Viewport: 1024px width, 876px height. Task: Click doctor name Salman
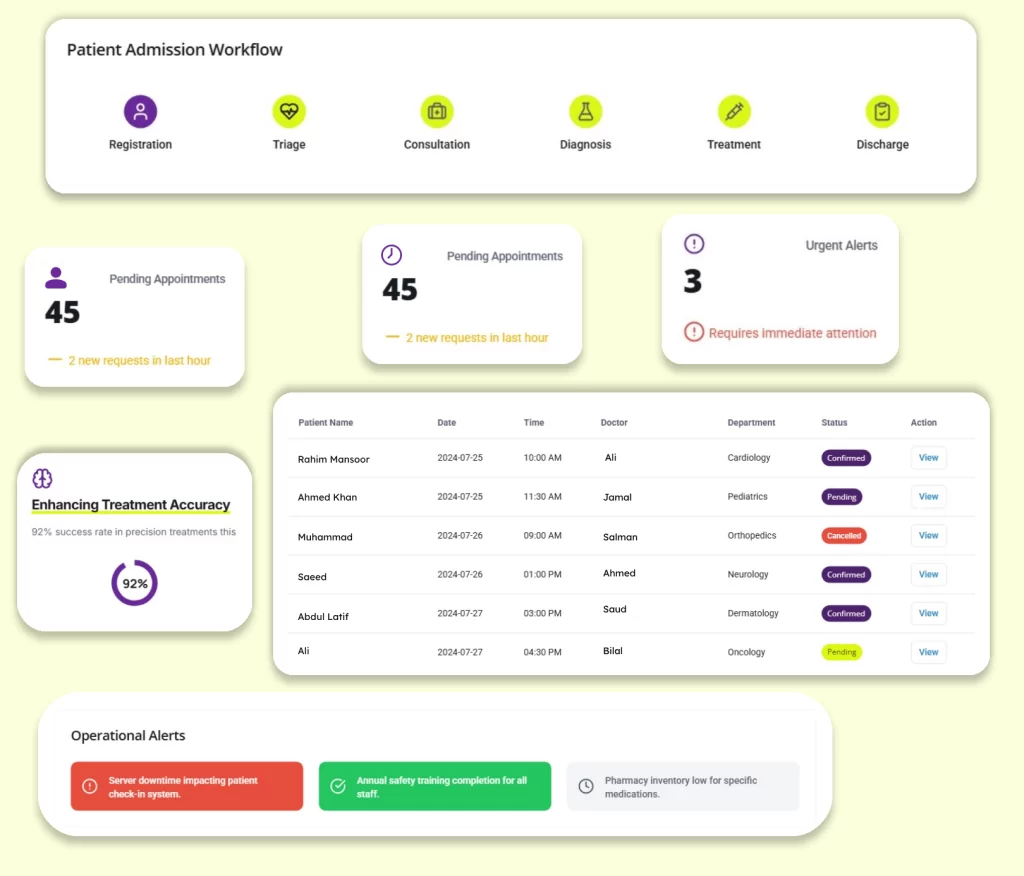point(620,537)
